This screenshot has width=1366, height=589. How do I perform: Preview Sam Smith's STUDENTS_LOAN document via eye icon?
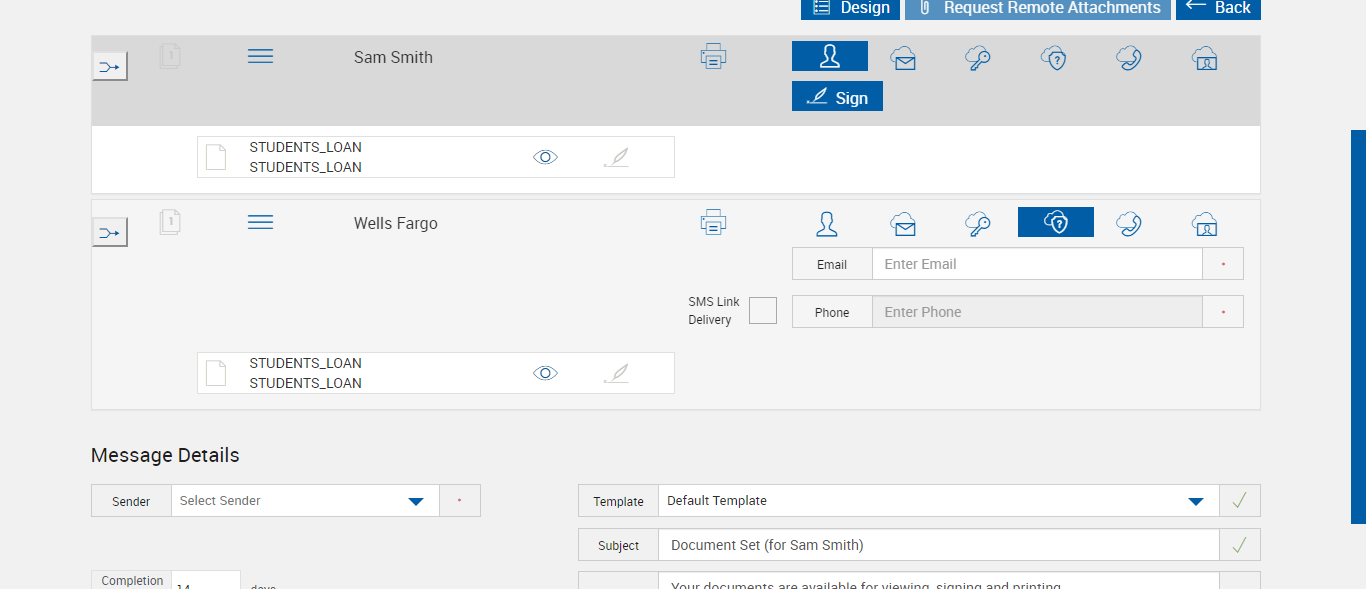pos(545,157)
